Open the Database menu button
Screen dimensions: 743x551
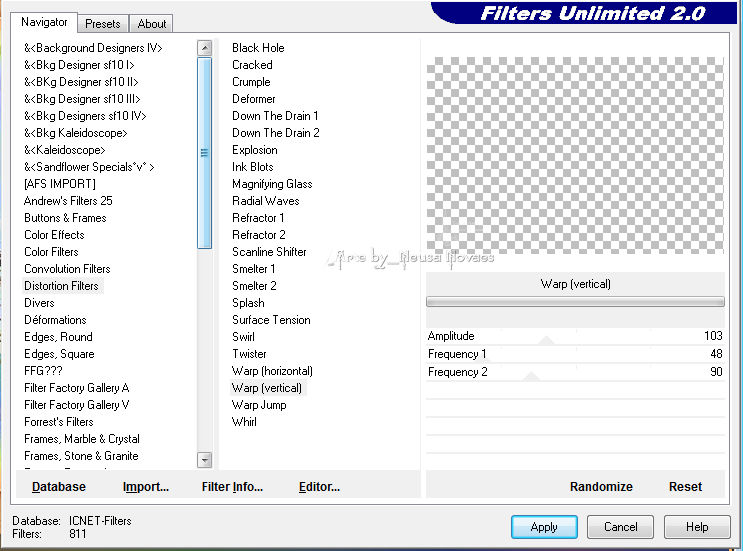coord(59,487)
